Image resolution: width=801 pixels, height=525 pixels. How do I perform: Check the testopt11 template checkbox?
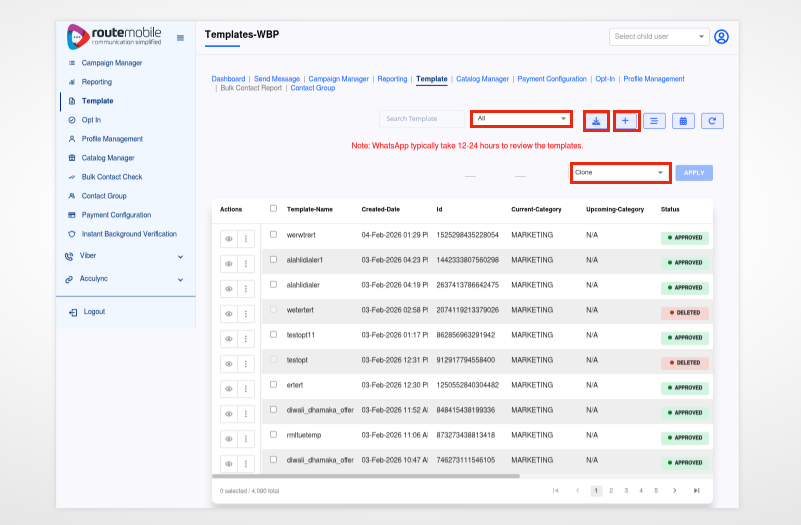[x=273, y=335]
